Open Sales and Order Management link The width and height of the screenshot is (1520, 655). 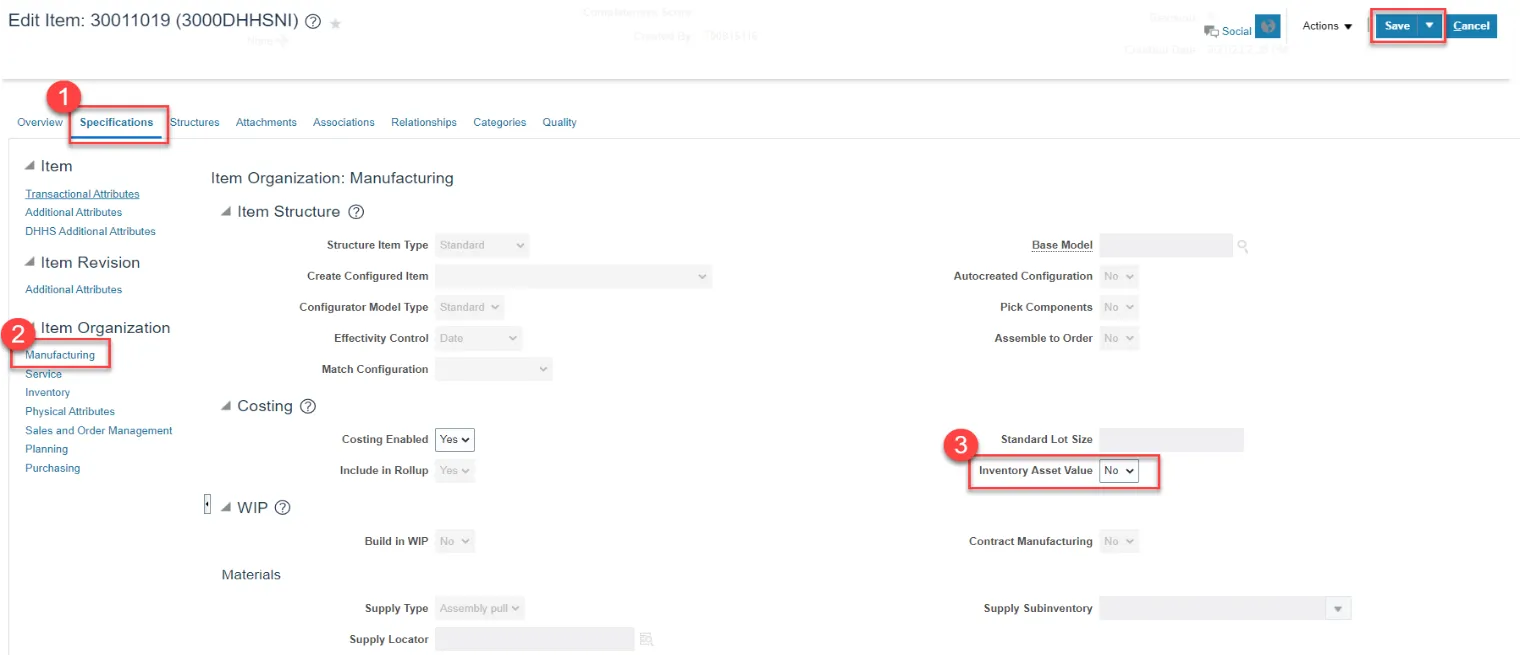click(x=99, y=430)
